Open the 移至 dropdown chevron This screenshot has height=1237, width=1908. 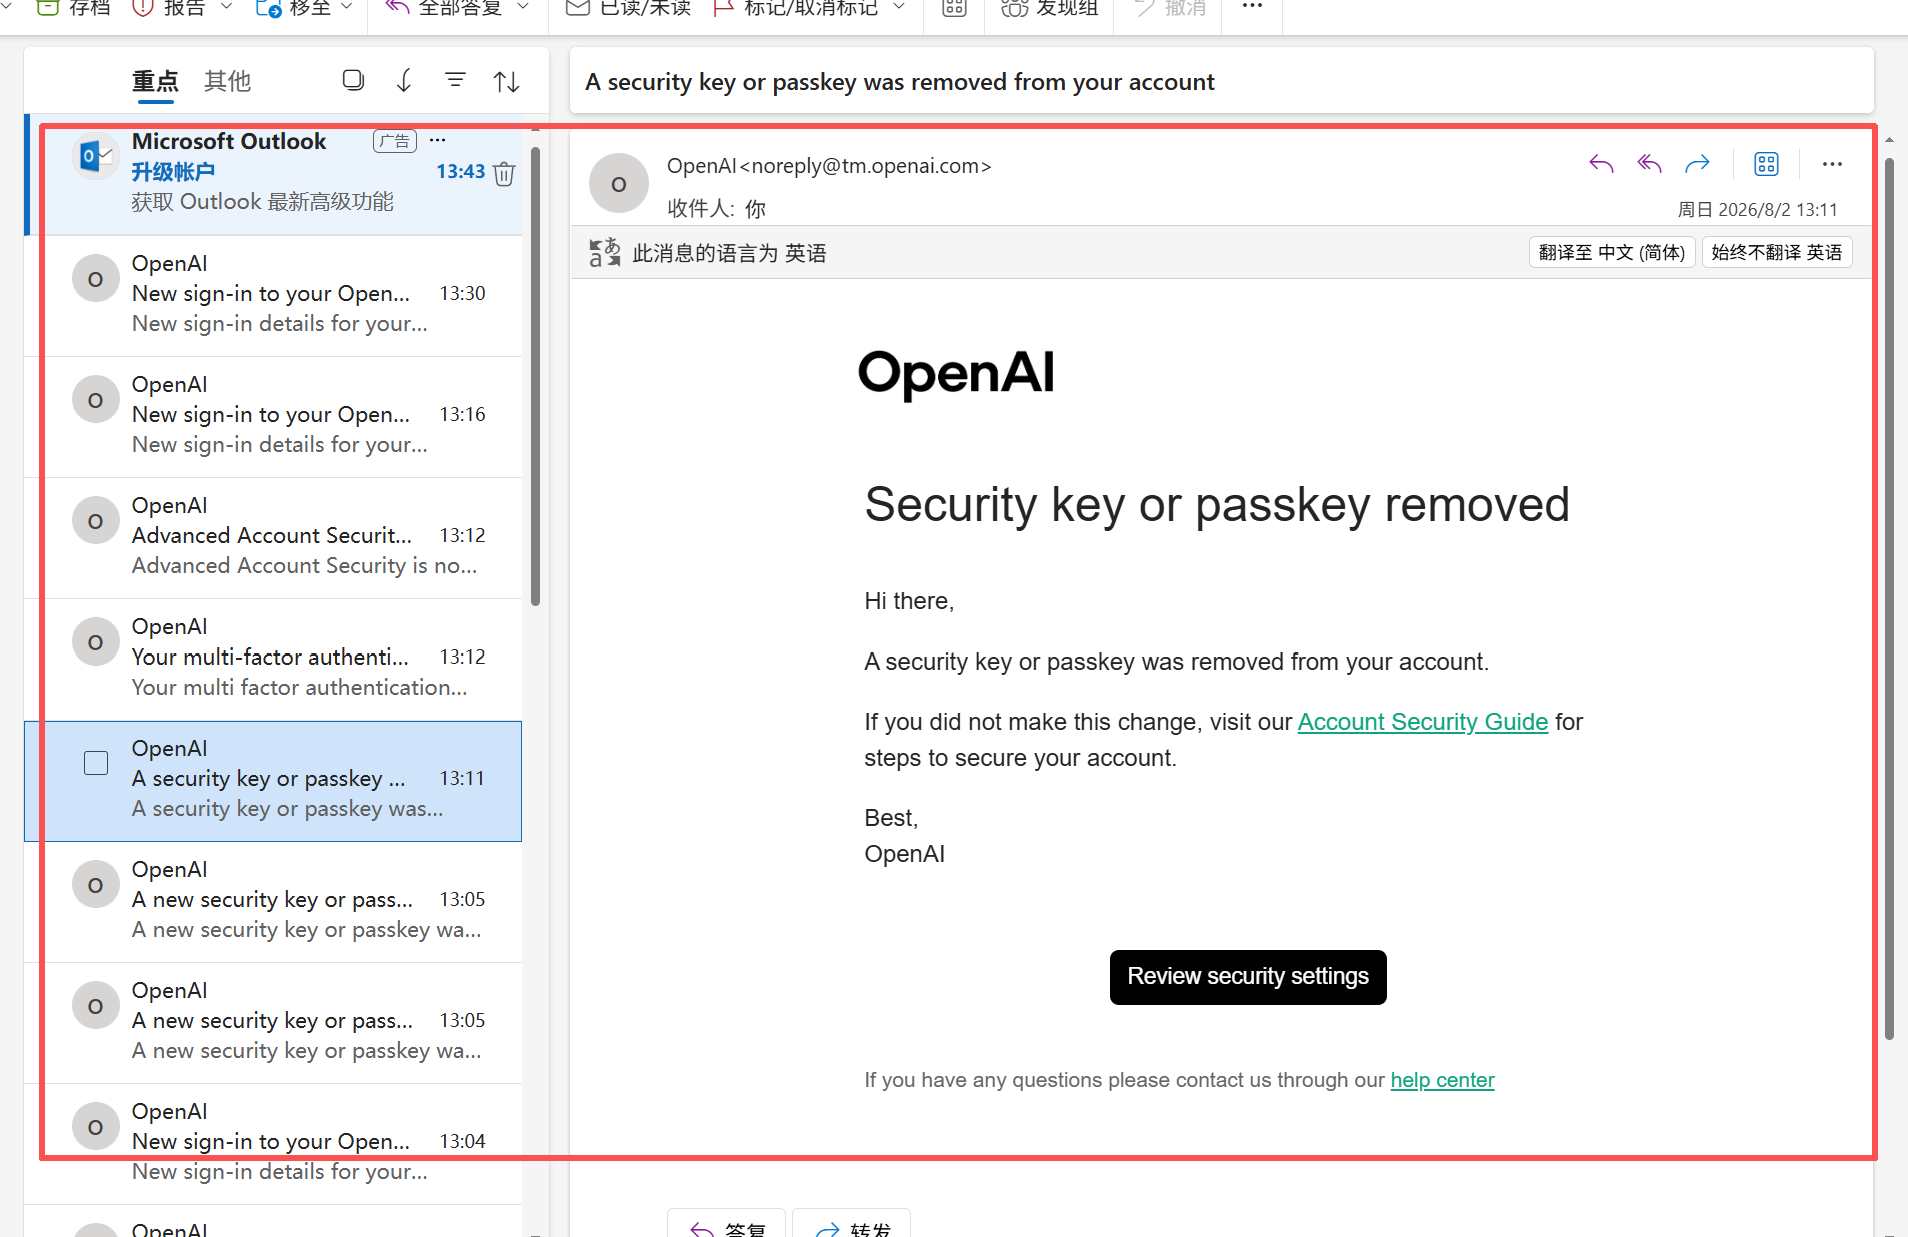click(x=347, y=7)
